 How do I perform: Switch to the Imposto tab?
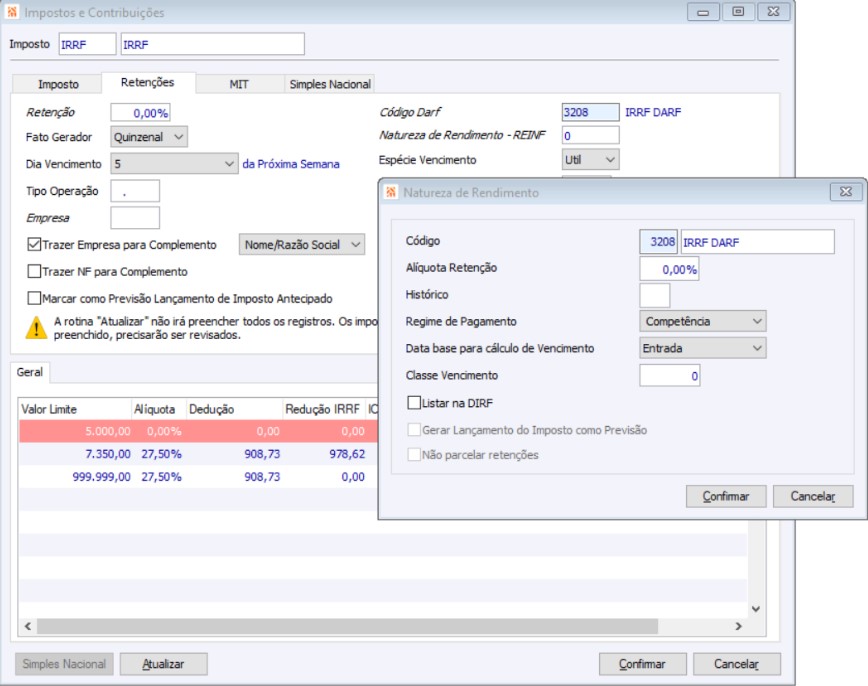point(58,84)
